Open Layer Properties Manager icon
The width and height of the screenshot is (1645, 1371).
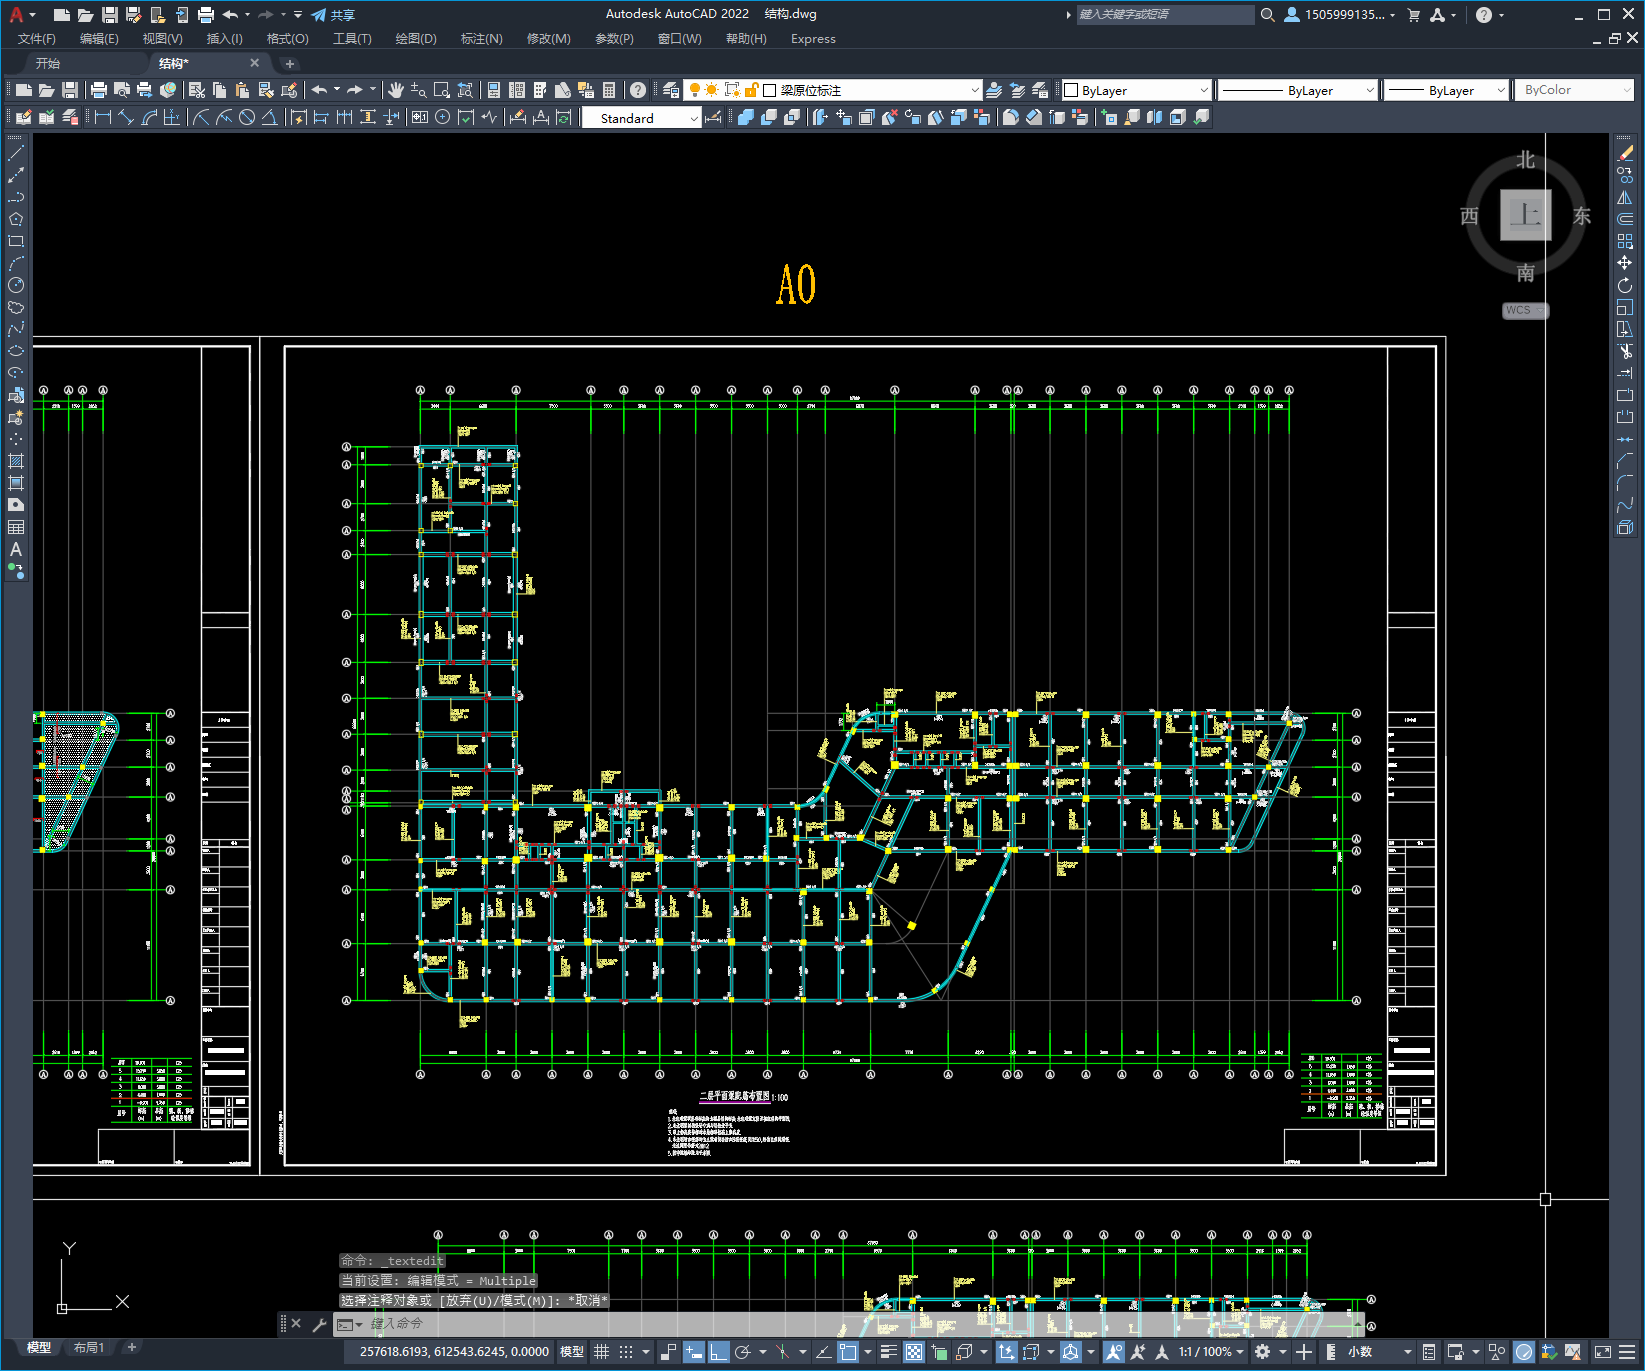(671, 90)
